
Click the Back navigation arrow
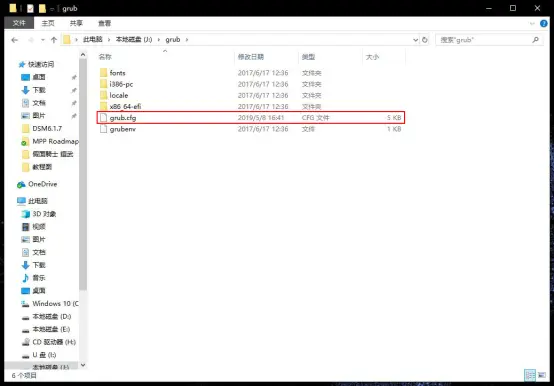pyautogui.click(x=14, y=40)
